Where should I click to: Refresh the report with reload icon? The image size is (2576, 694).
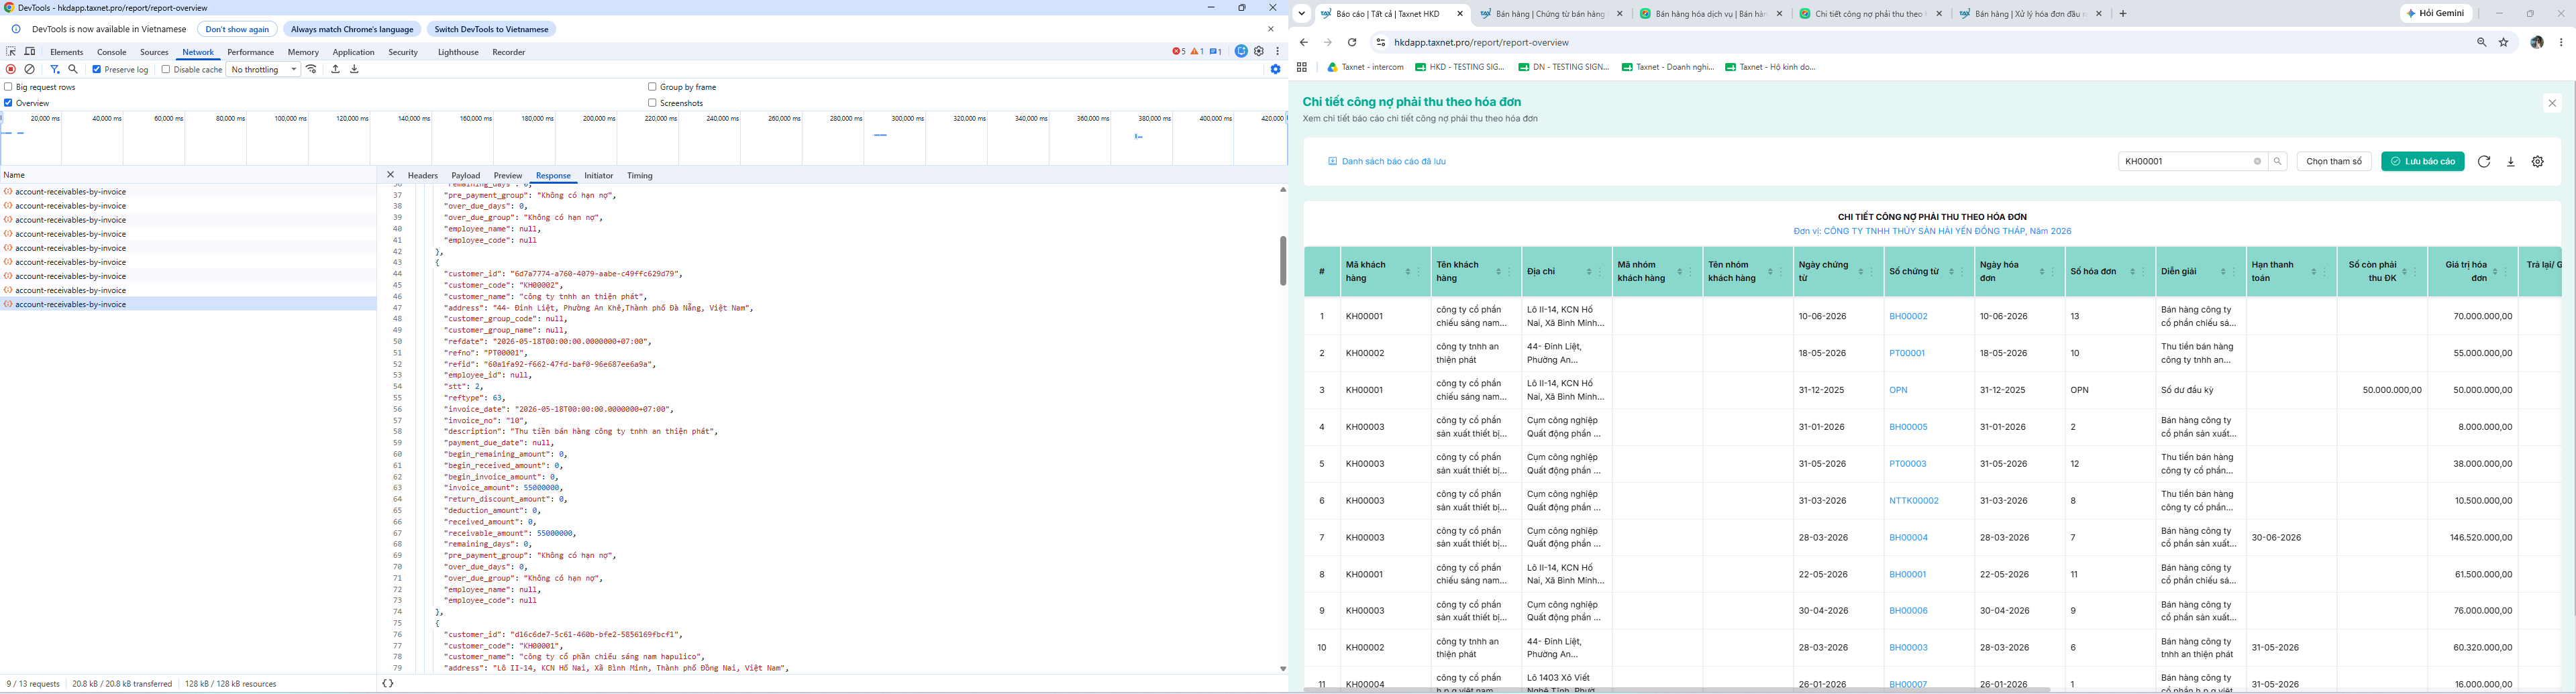coord(2484,162)
